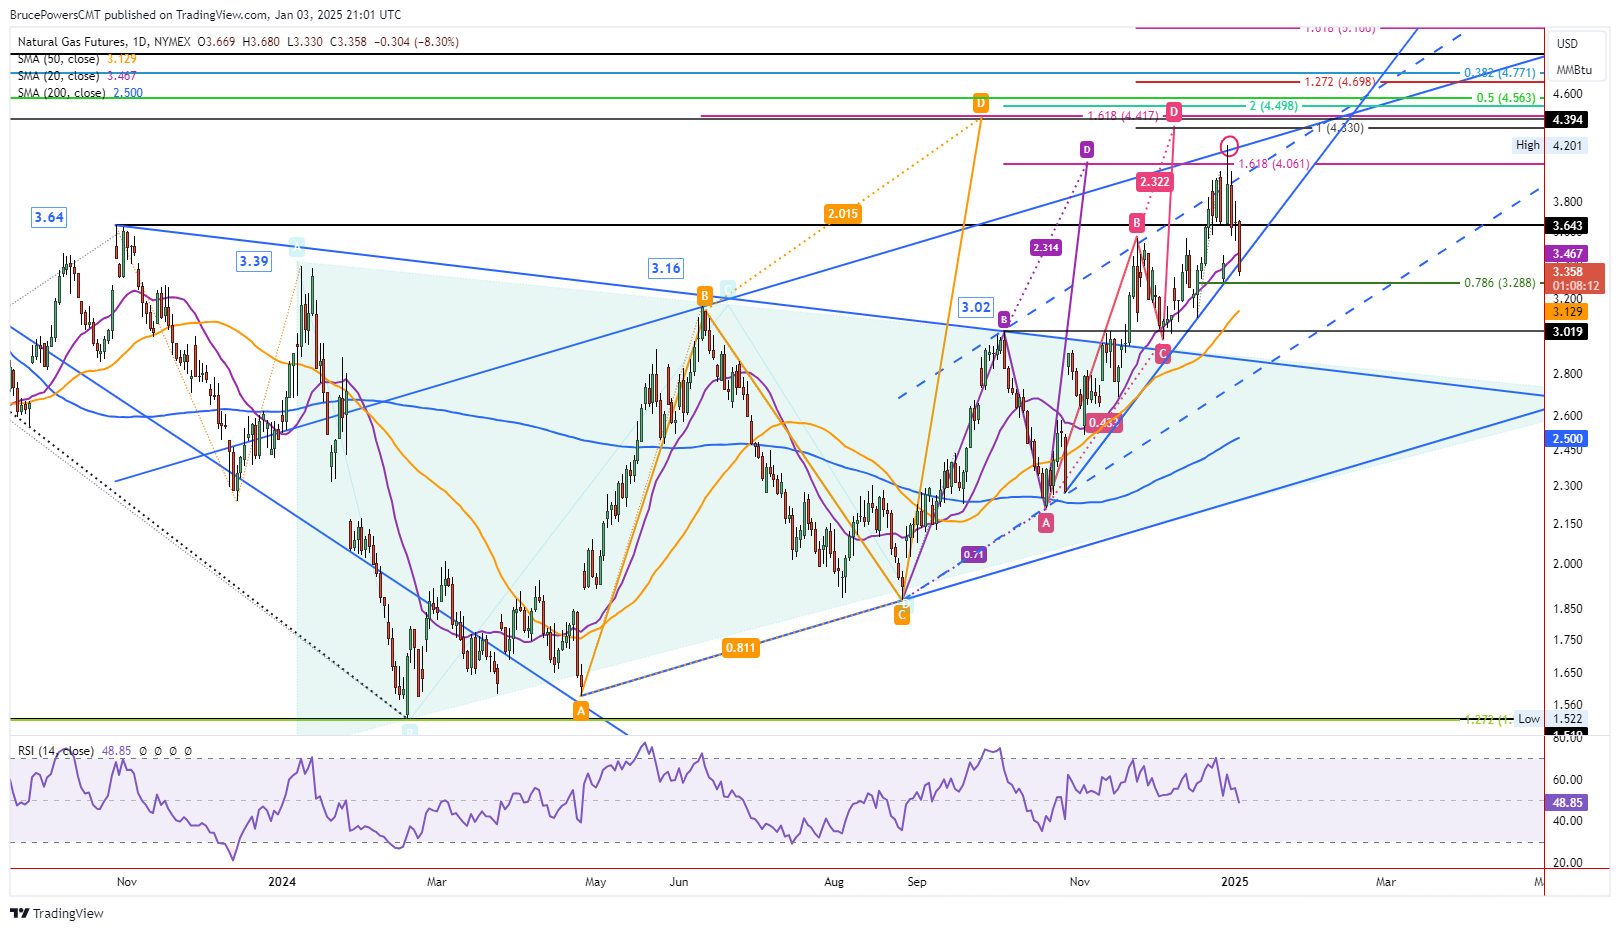Click the 4.394 price axis tag
The width and height of the screenshot is (1620, 931).
tap(1567, 120)
